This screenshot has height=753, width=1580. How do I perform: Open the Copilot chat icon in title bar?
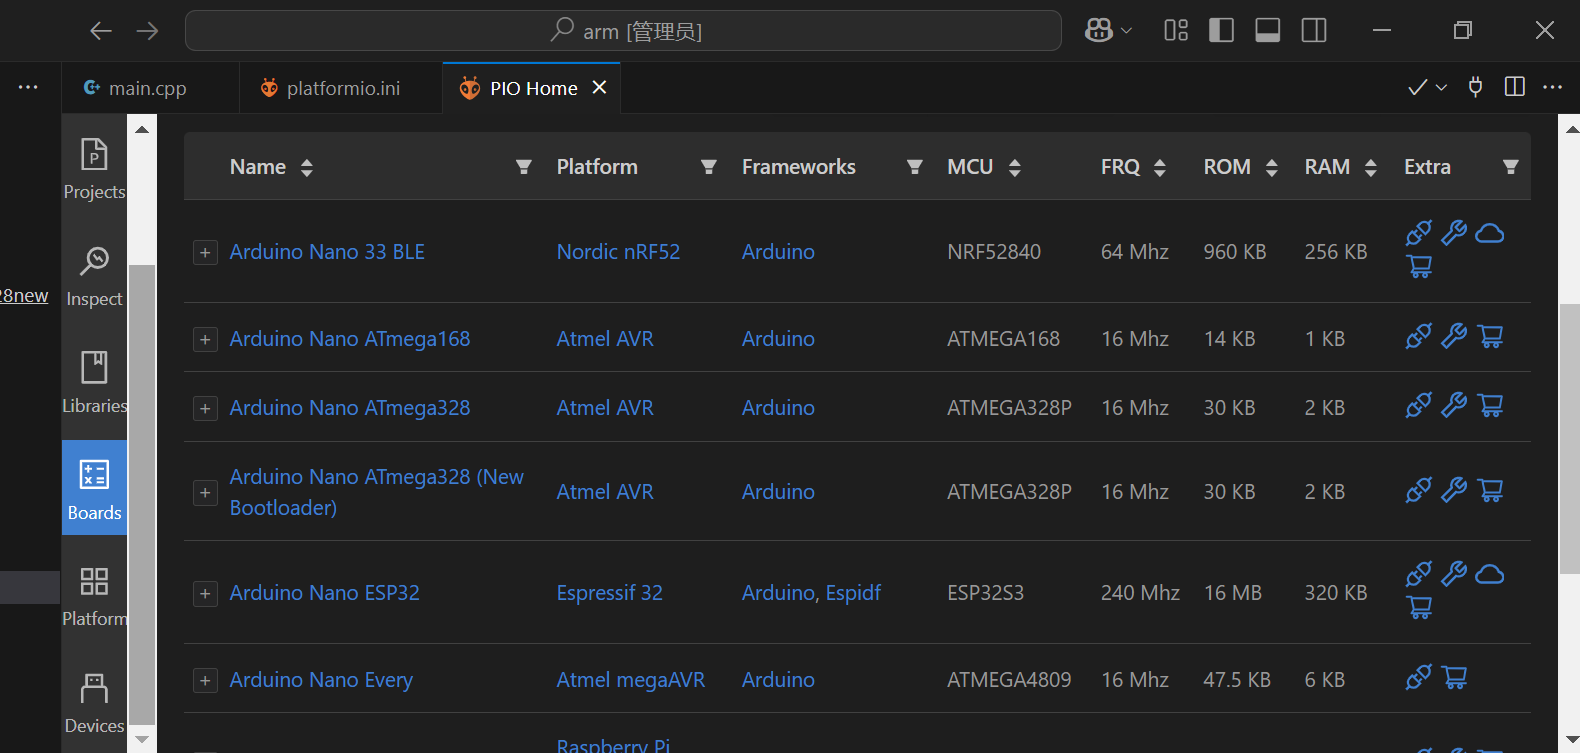point(1098,30)
